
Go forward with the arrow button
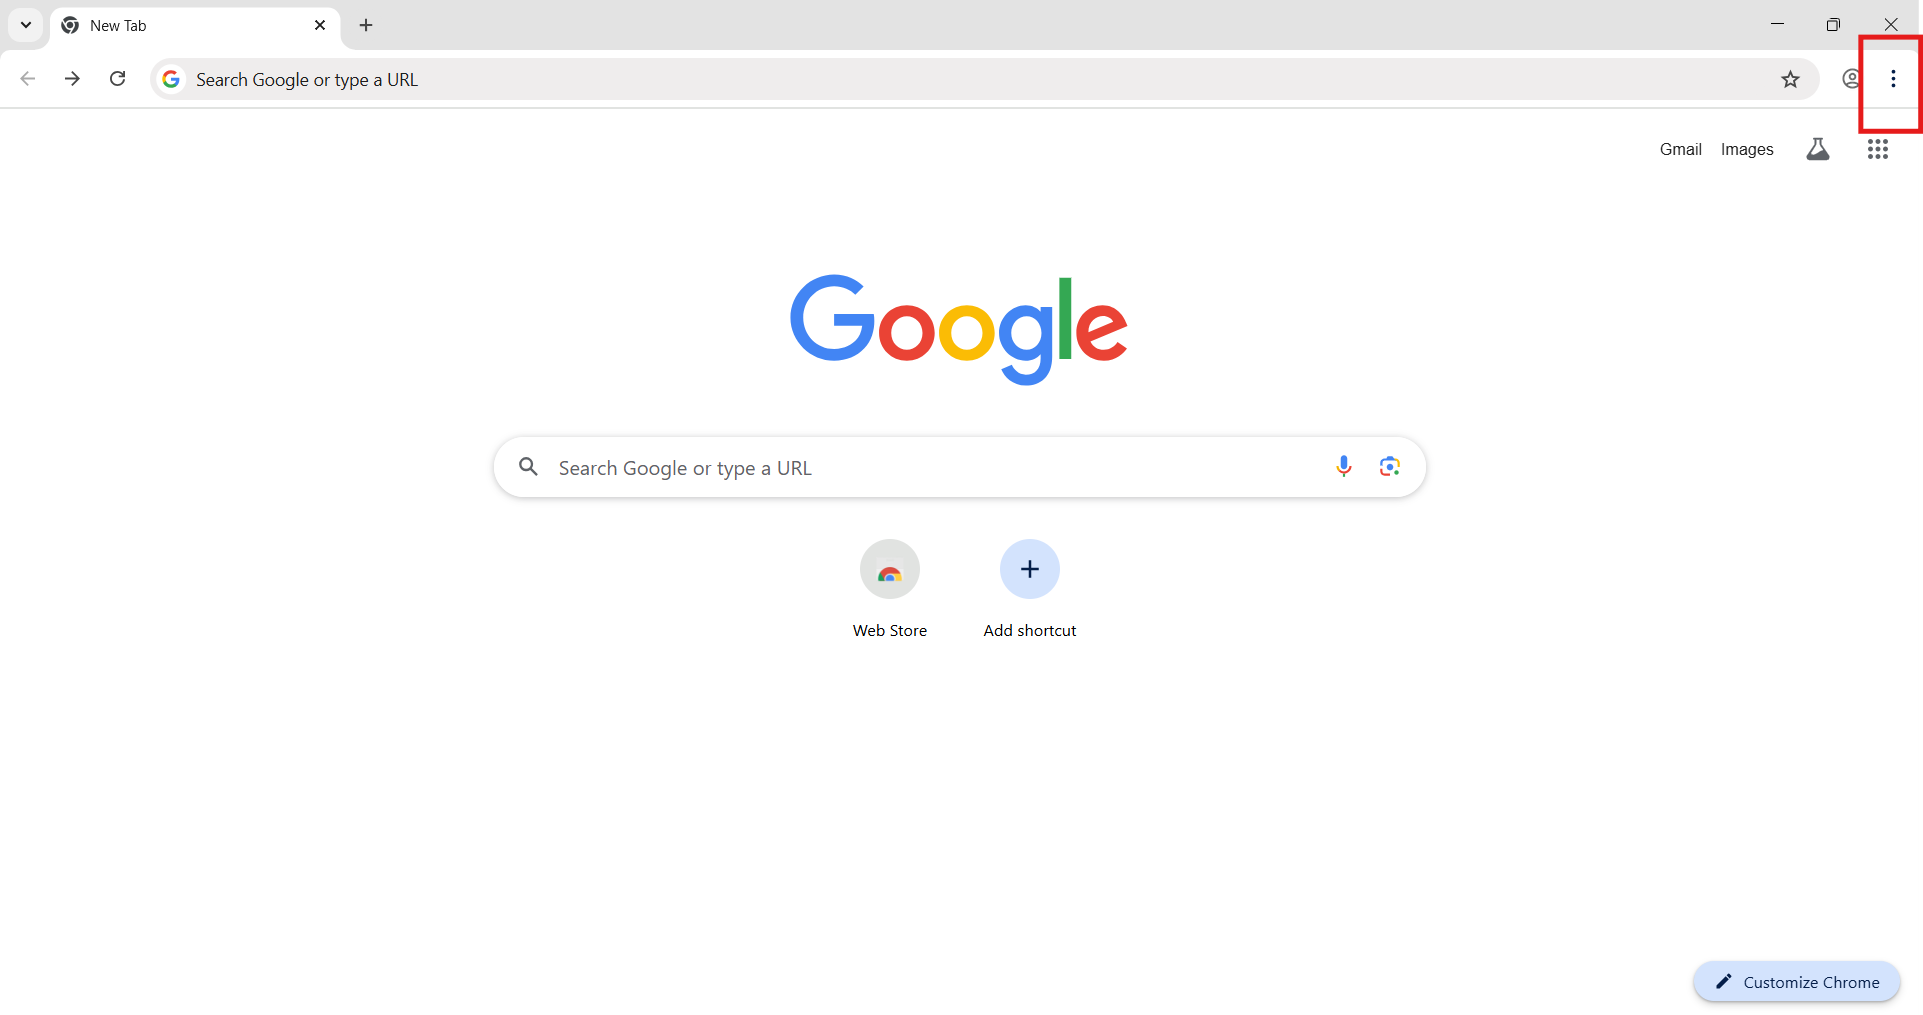point(72,79)
